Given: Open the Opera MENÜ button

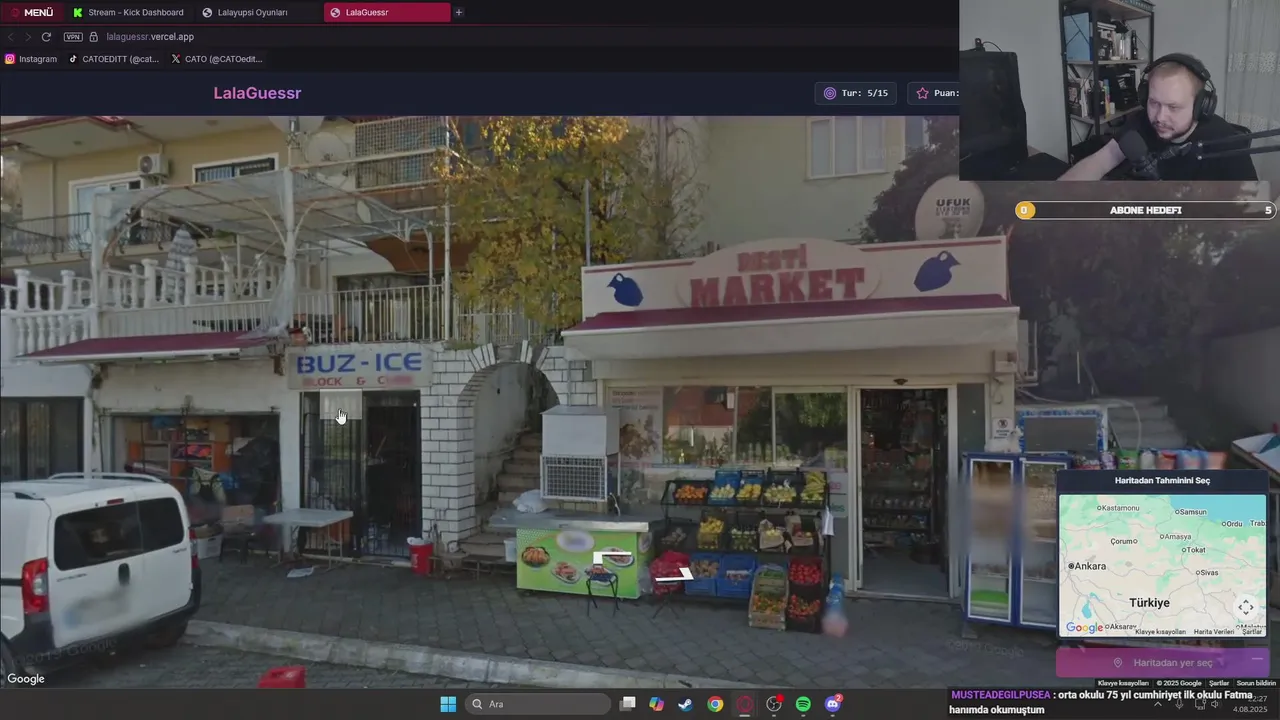Looking at the screenshot, I should [32, 12].
